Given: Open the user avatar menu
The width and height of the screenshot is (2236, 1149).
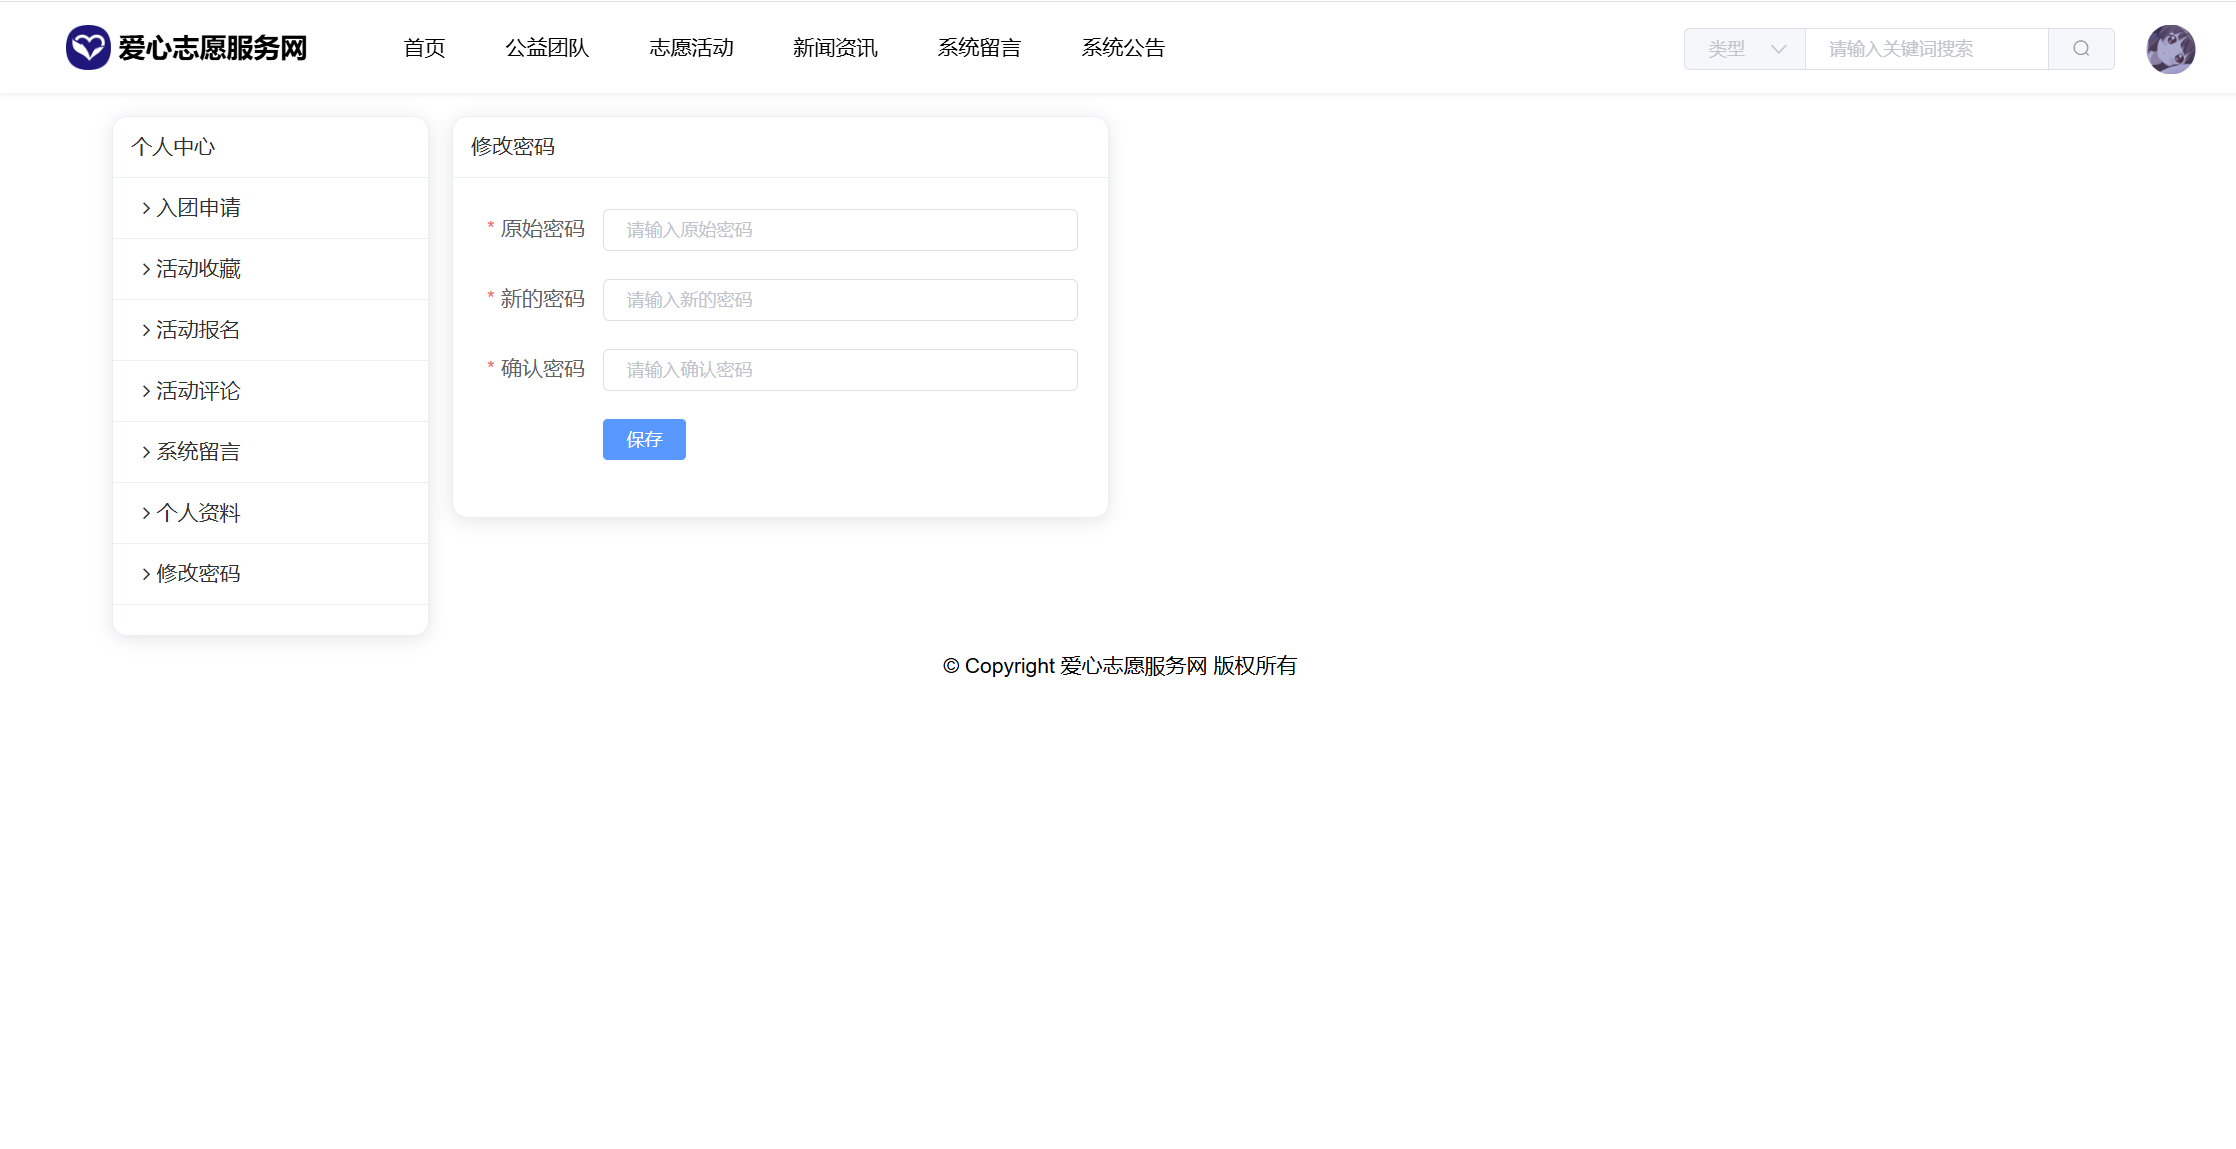Looking at the screenshot, I should [x=2170, y=49].
